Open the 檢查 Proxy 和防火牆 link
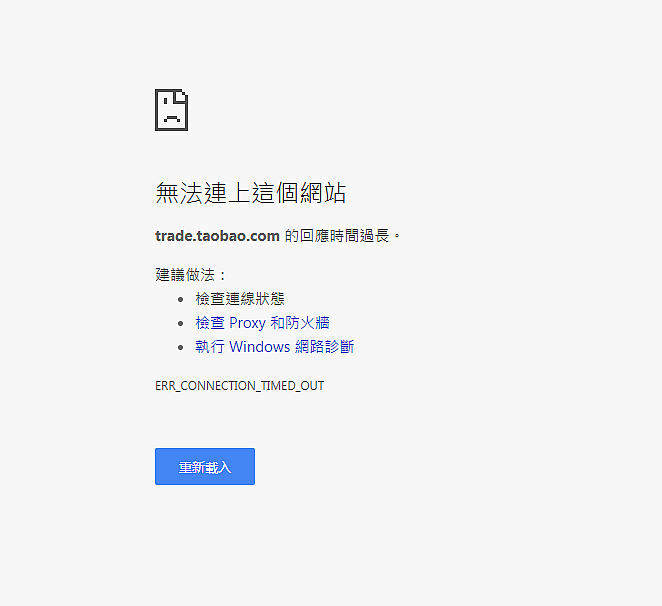This screenshot has width=662, height=606. [262, 323]
